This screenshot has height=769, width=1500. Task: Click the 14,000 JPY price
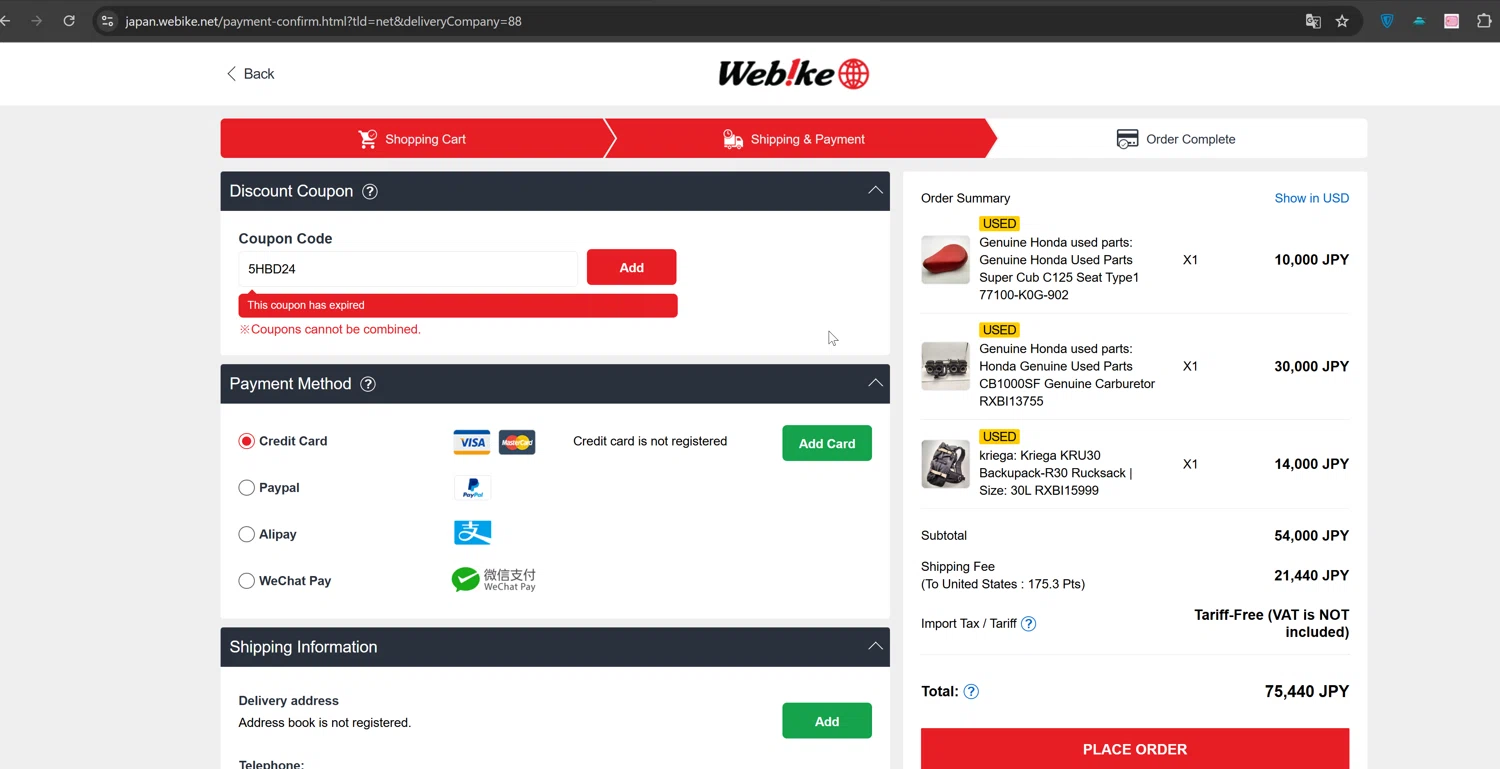1311,464
